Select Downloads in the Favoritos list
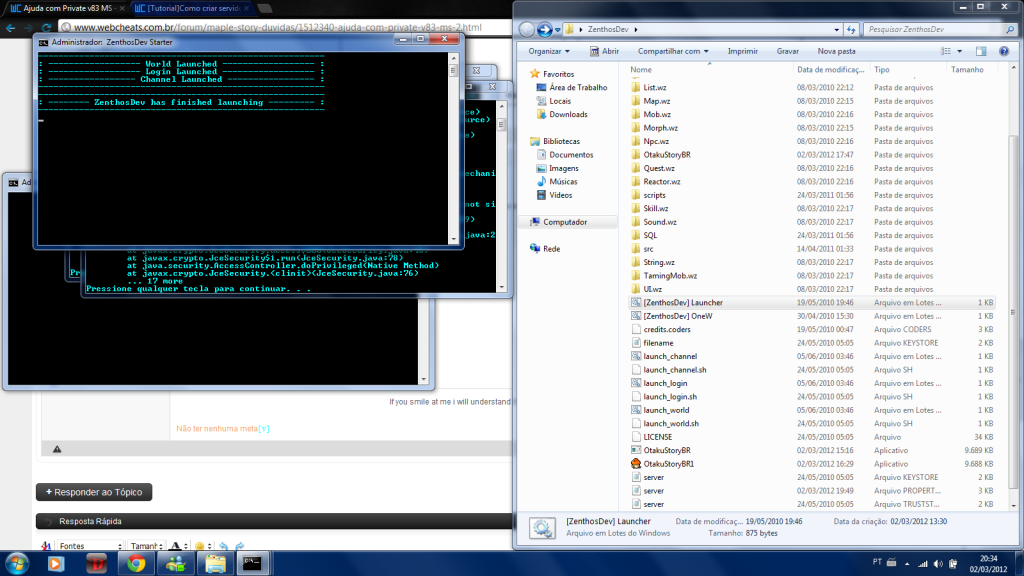1024x576 pixels. click(568, 114)
